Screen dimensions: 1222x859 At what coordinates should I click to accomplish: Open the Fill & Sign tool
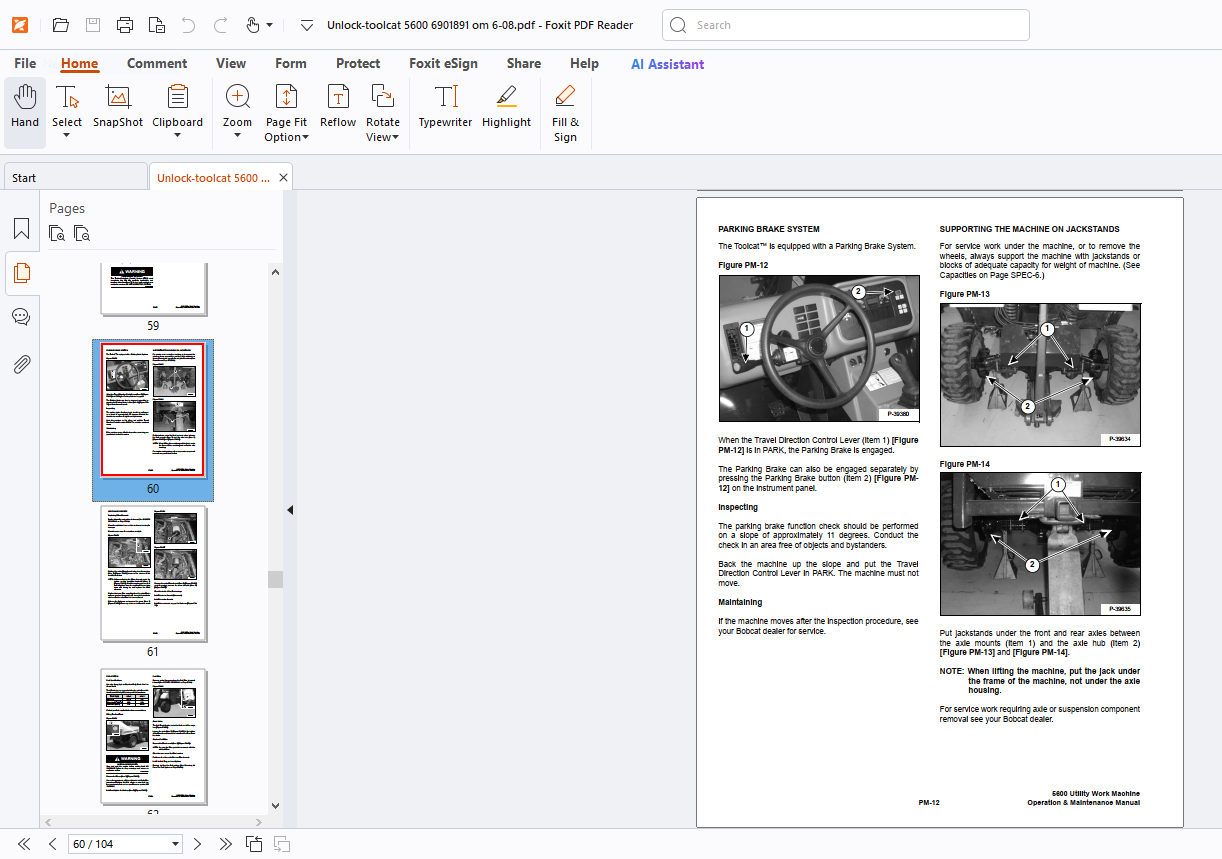[x=565, y=113]
